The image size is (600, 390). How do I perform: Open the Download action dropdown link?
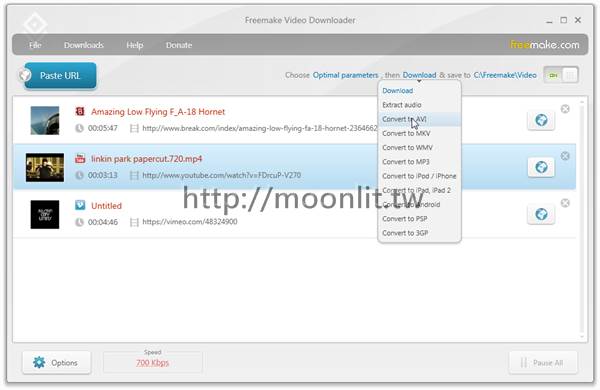tap(419, 75)
